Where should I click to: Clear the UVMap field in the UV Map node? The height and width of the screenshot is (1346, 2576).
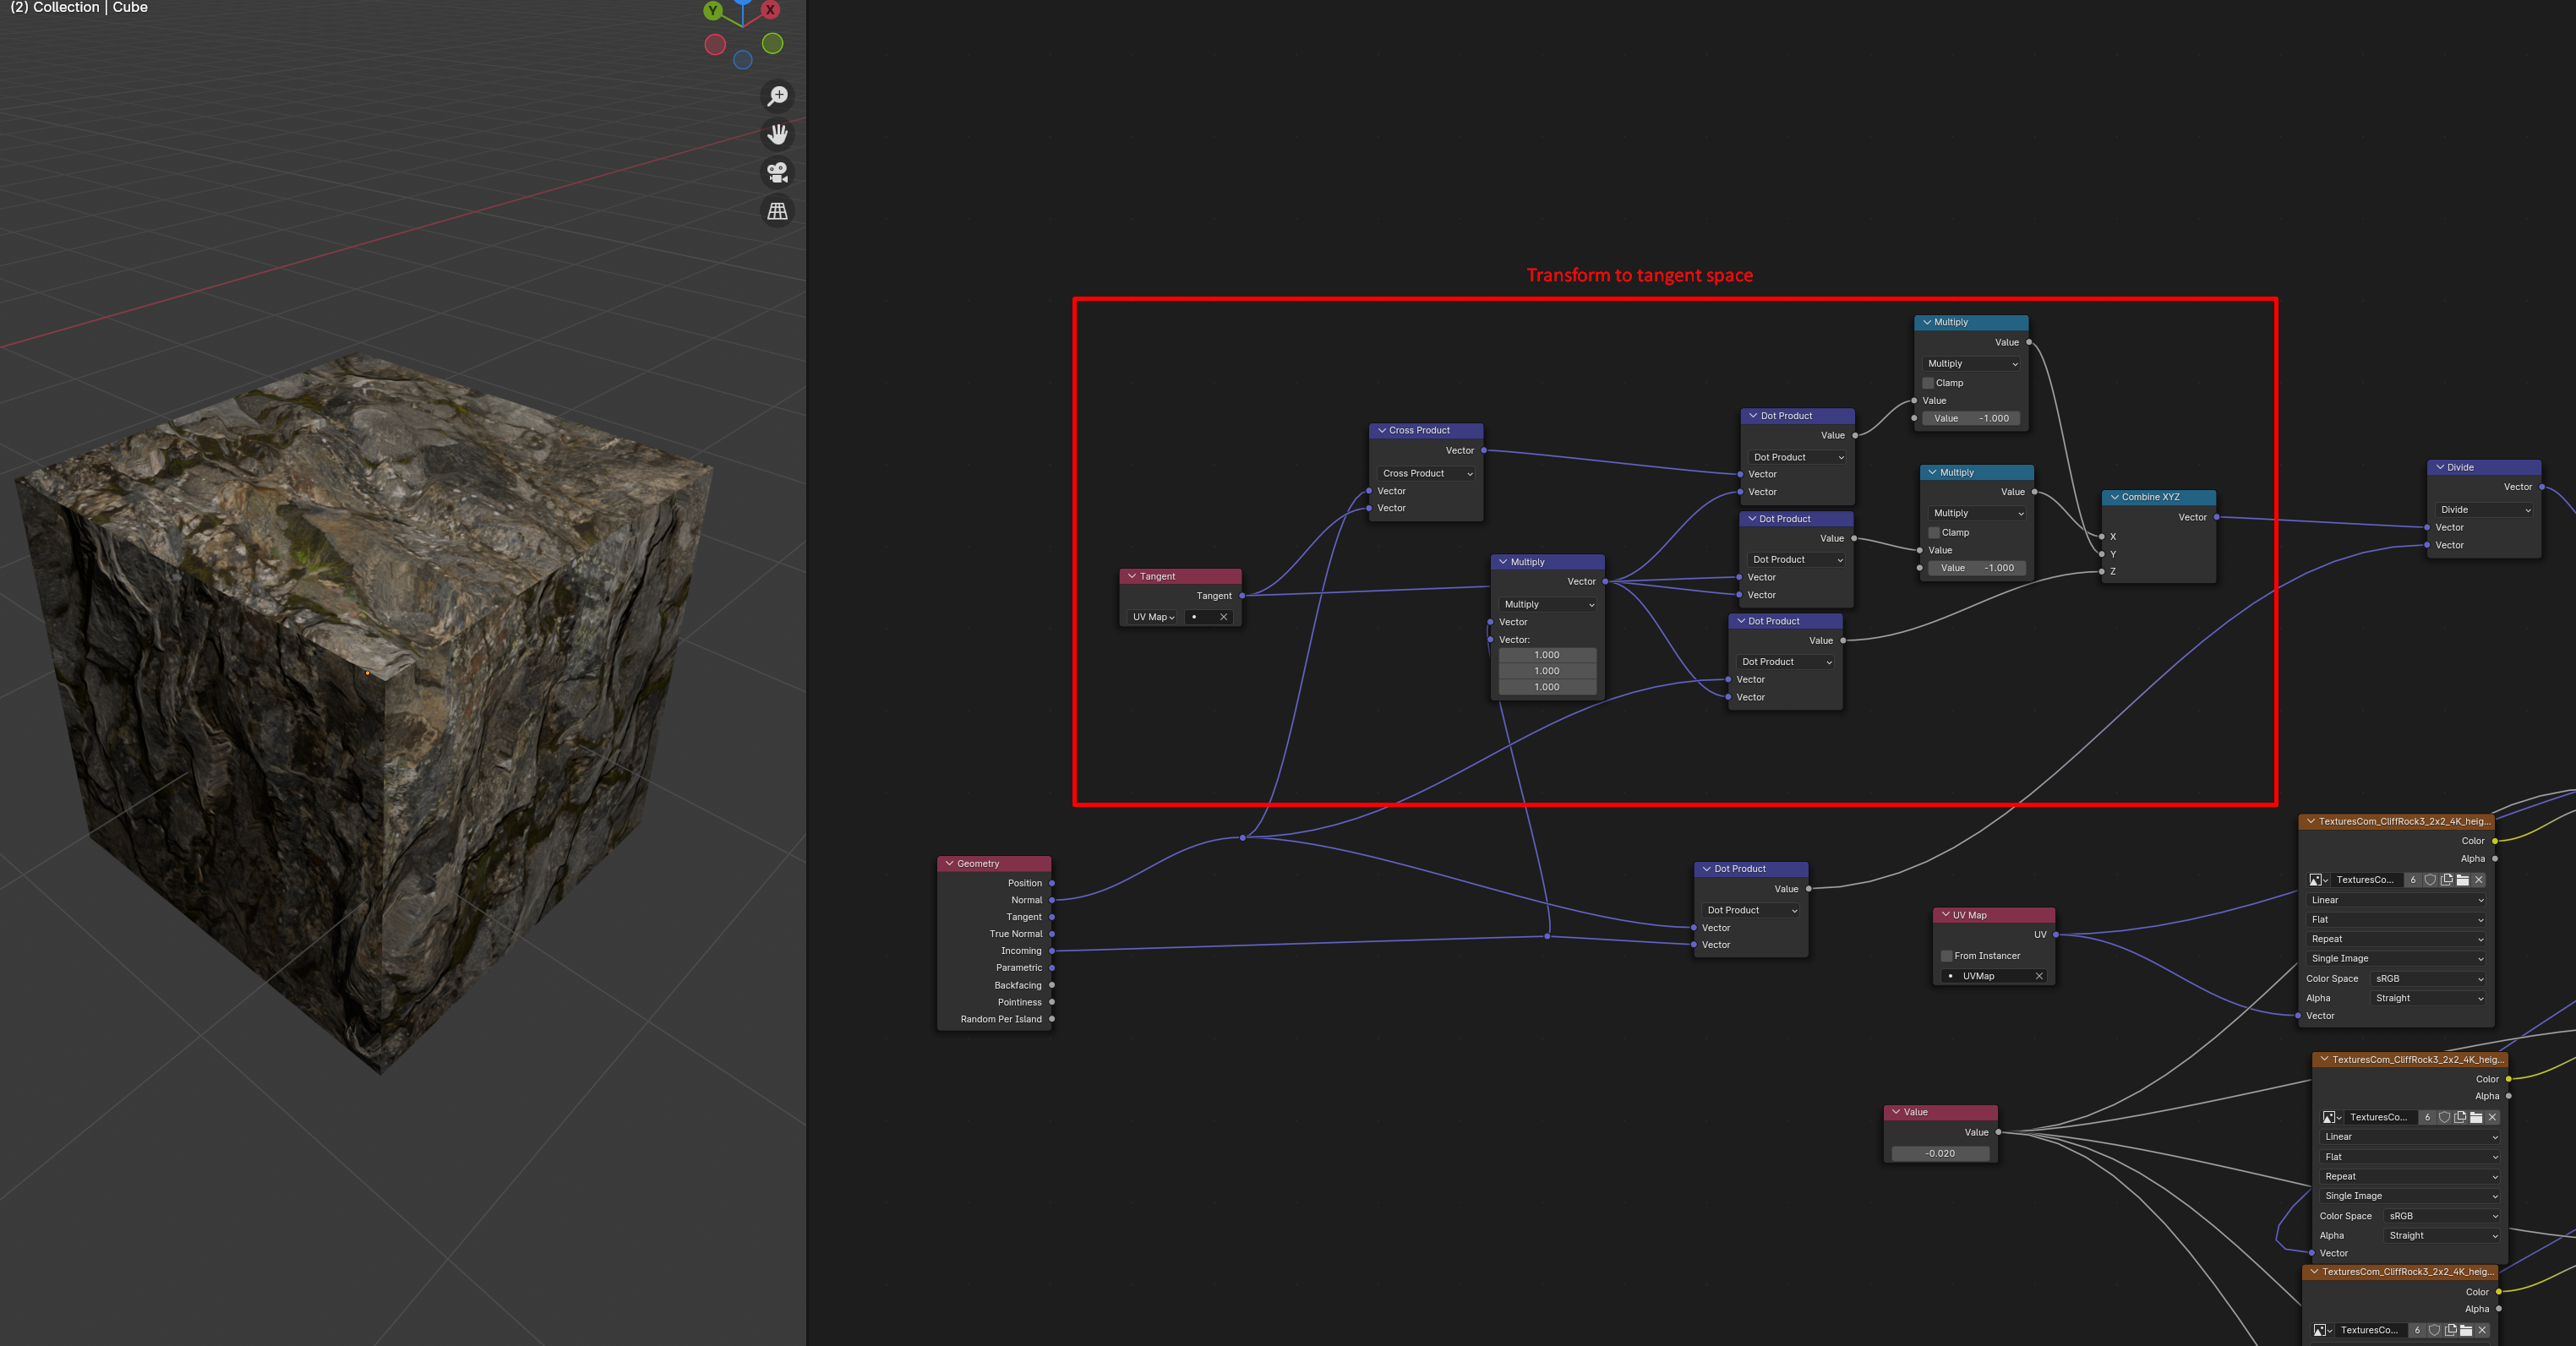pos(2039,976)
